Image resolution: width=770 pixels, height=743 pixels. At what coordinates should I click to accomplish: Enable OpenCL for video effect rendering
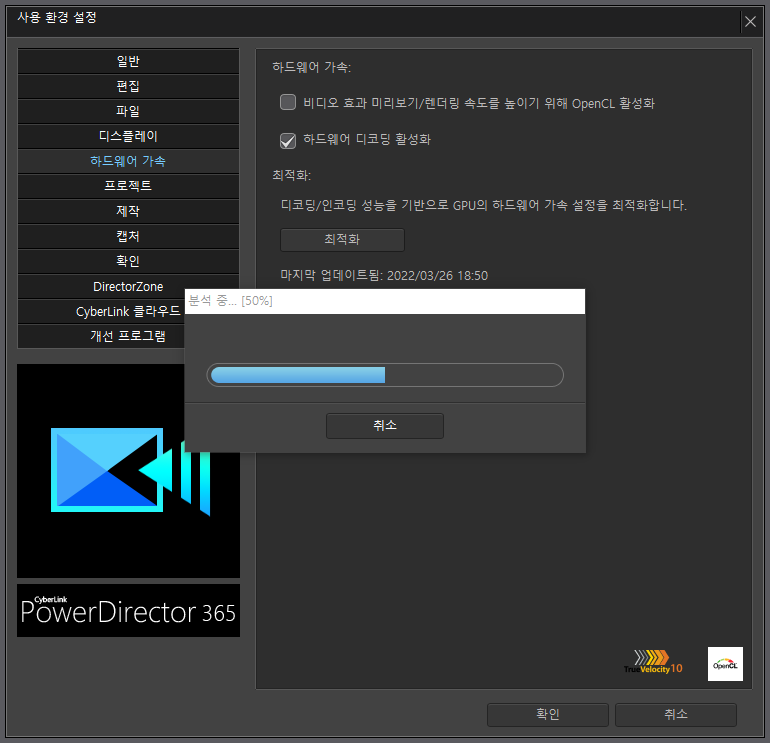(x=288, y=103)
